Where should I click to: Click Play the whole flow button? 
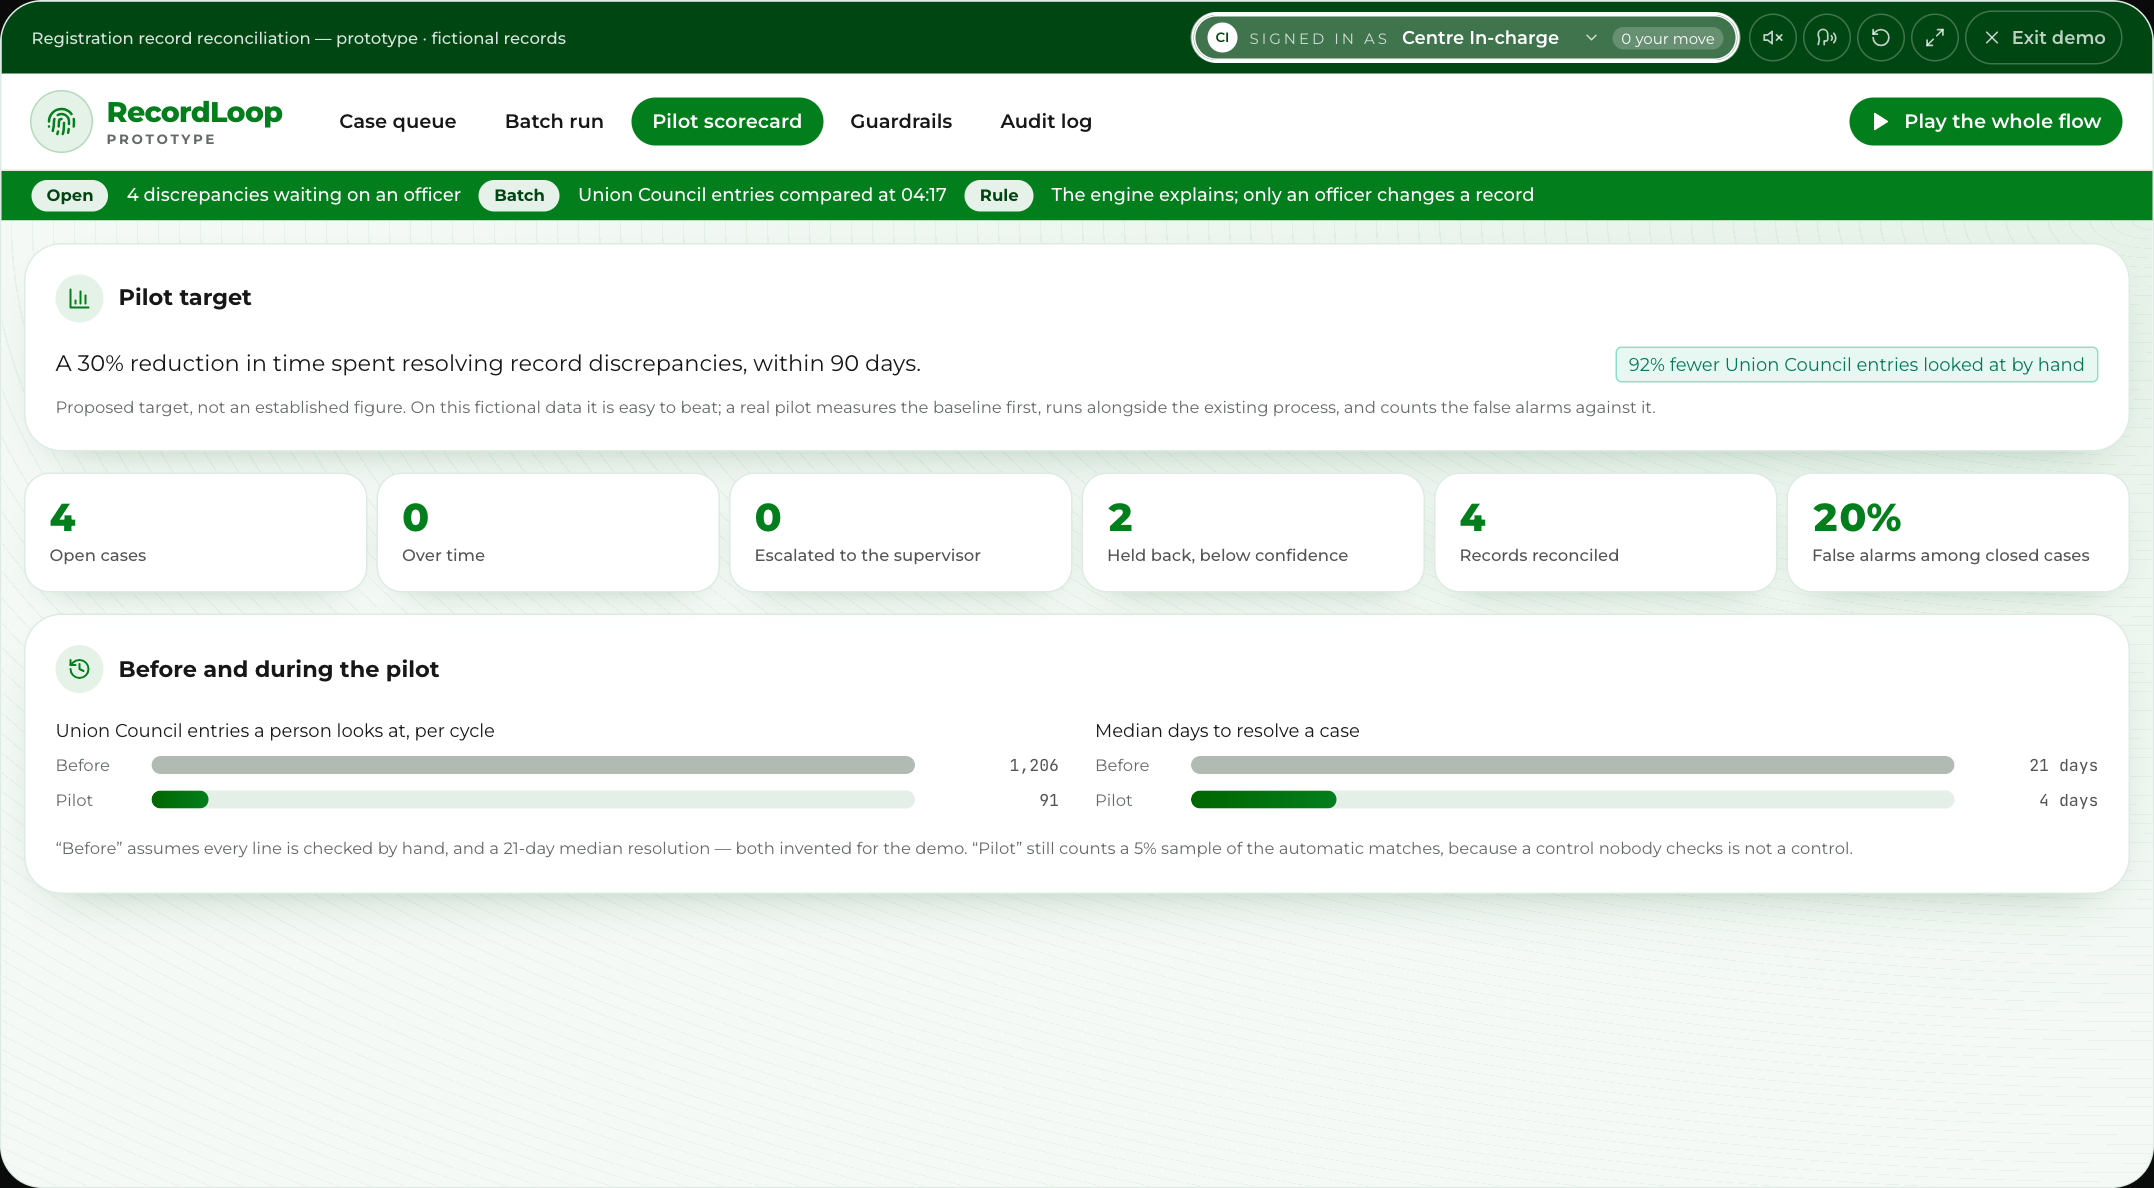(1986, 122)
